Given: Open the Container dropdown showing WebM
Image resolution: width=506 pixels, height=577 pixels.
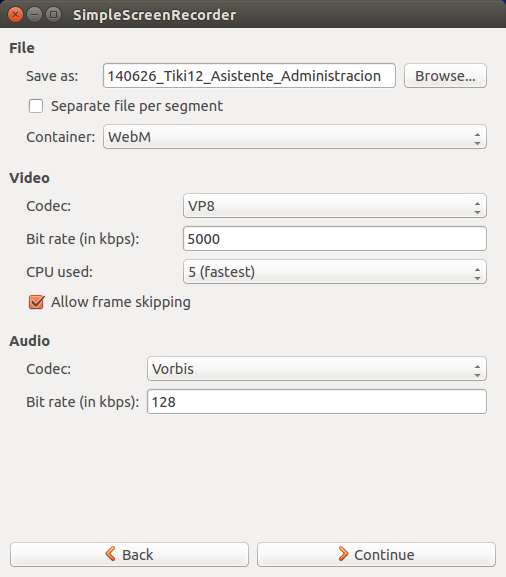Looking at the screenshot, I should 295,137.
